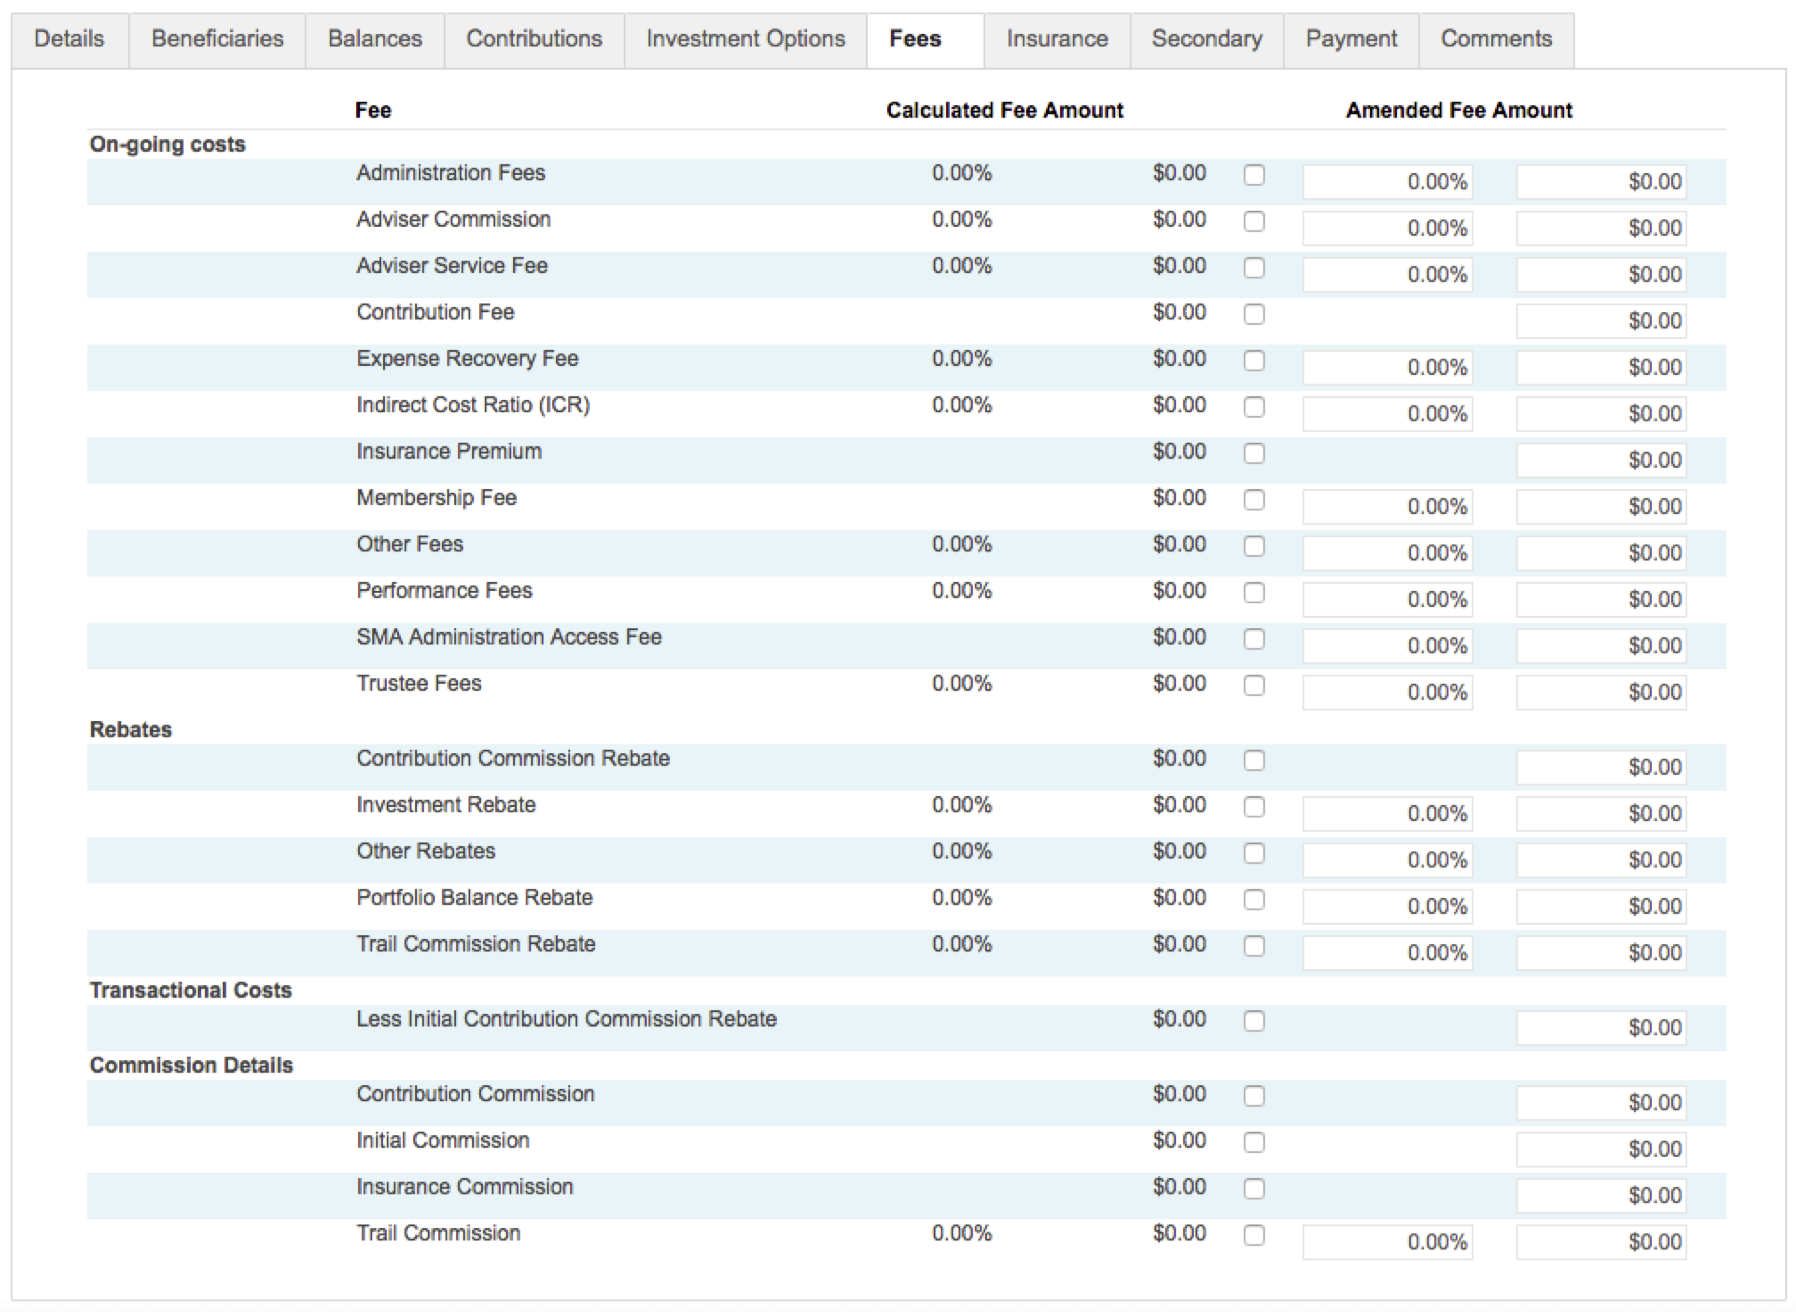Click the Indirect Cost Ratio amended dollar field
Image resolution: width=1796 pixels, height=1312 pixels.
point(1601,414)
